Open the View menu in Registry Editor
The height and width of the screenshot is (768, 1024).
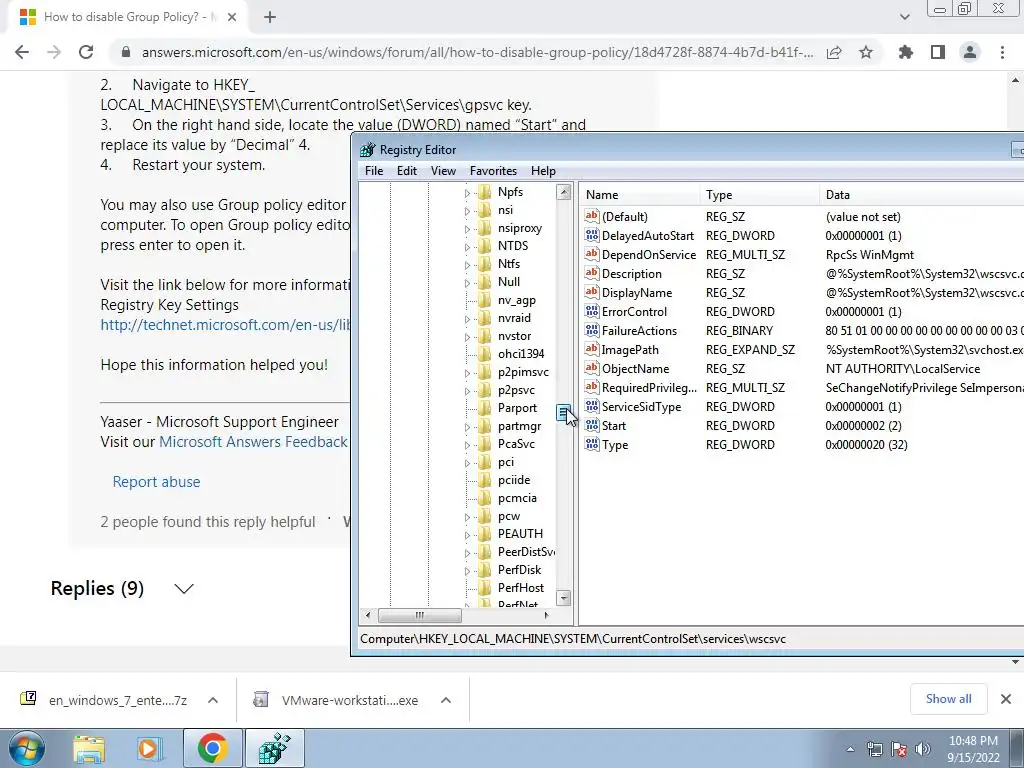click(443, 170)
